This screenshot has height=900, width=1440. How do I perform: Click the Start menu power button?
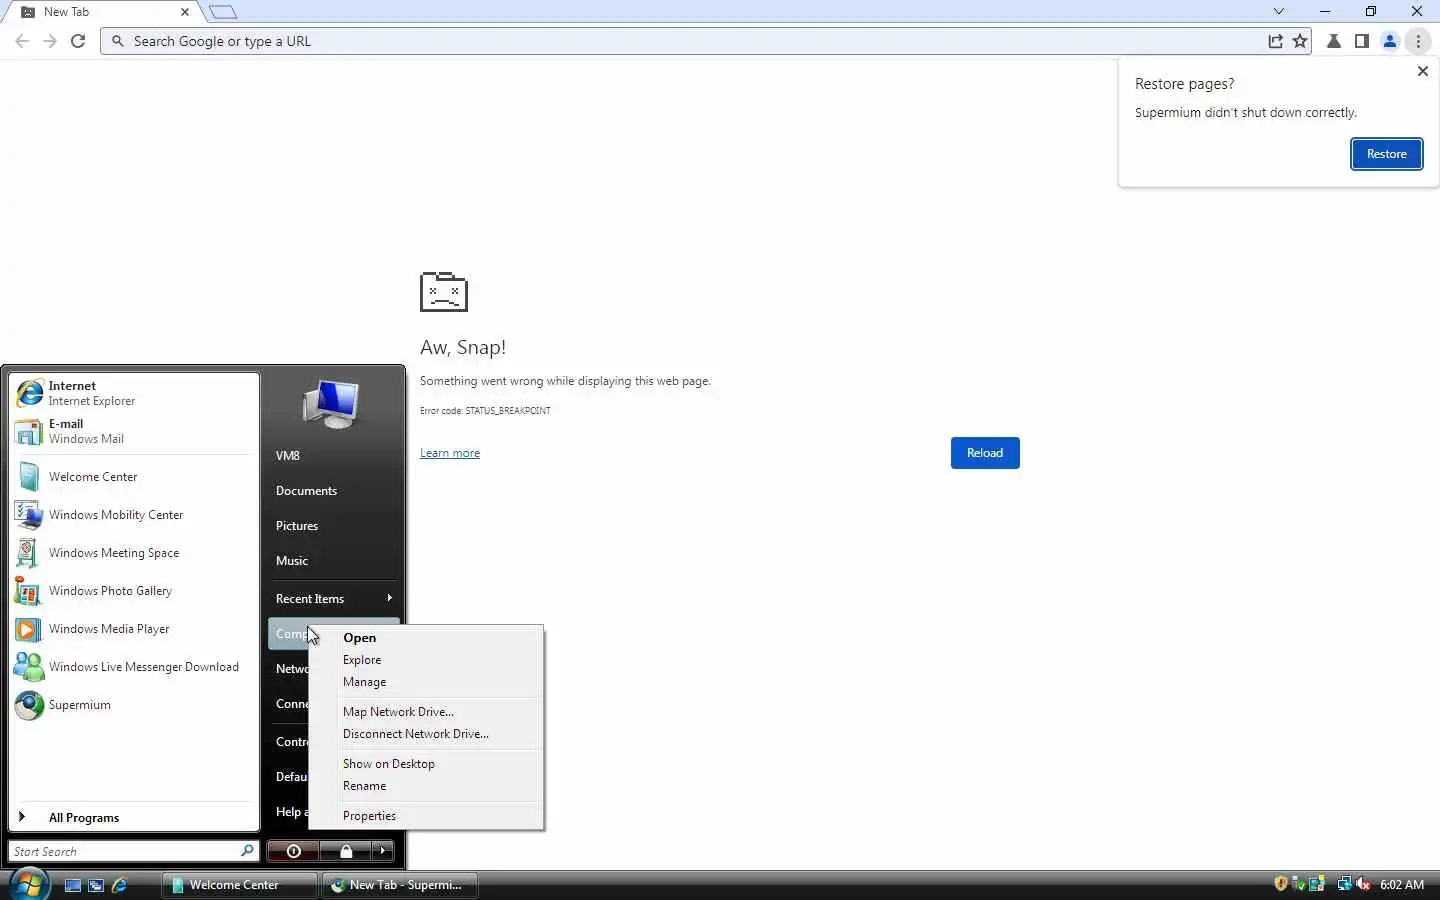[293, 851]
